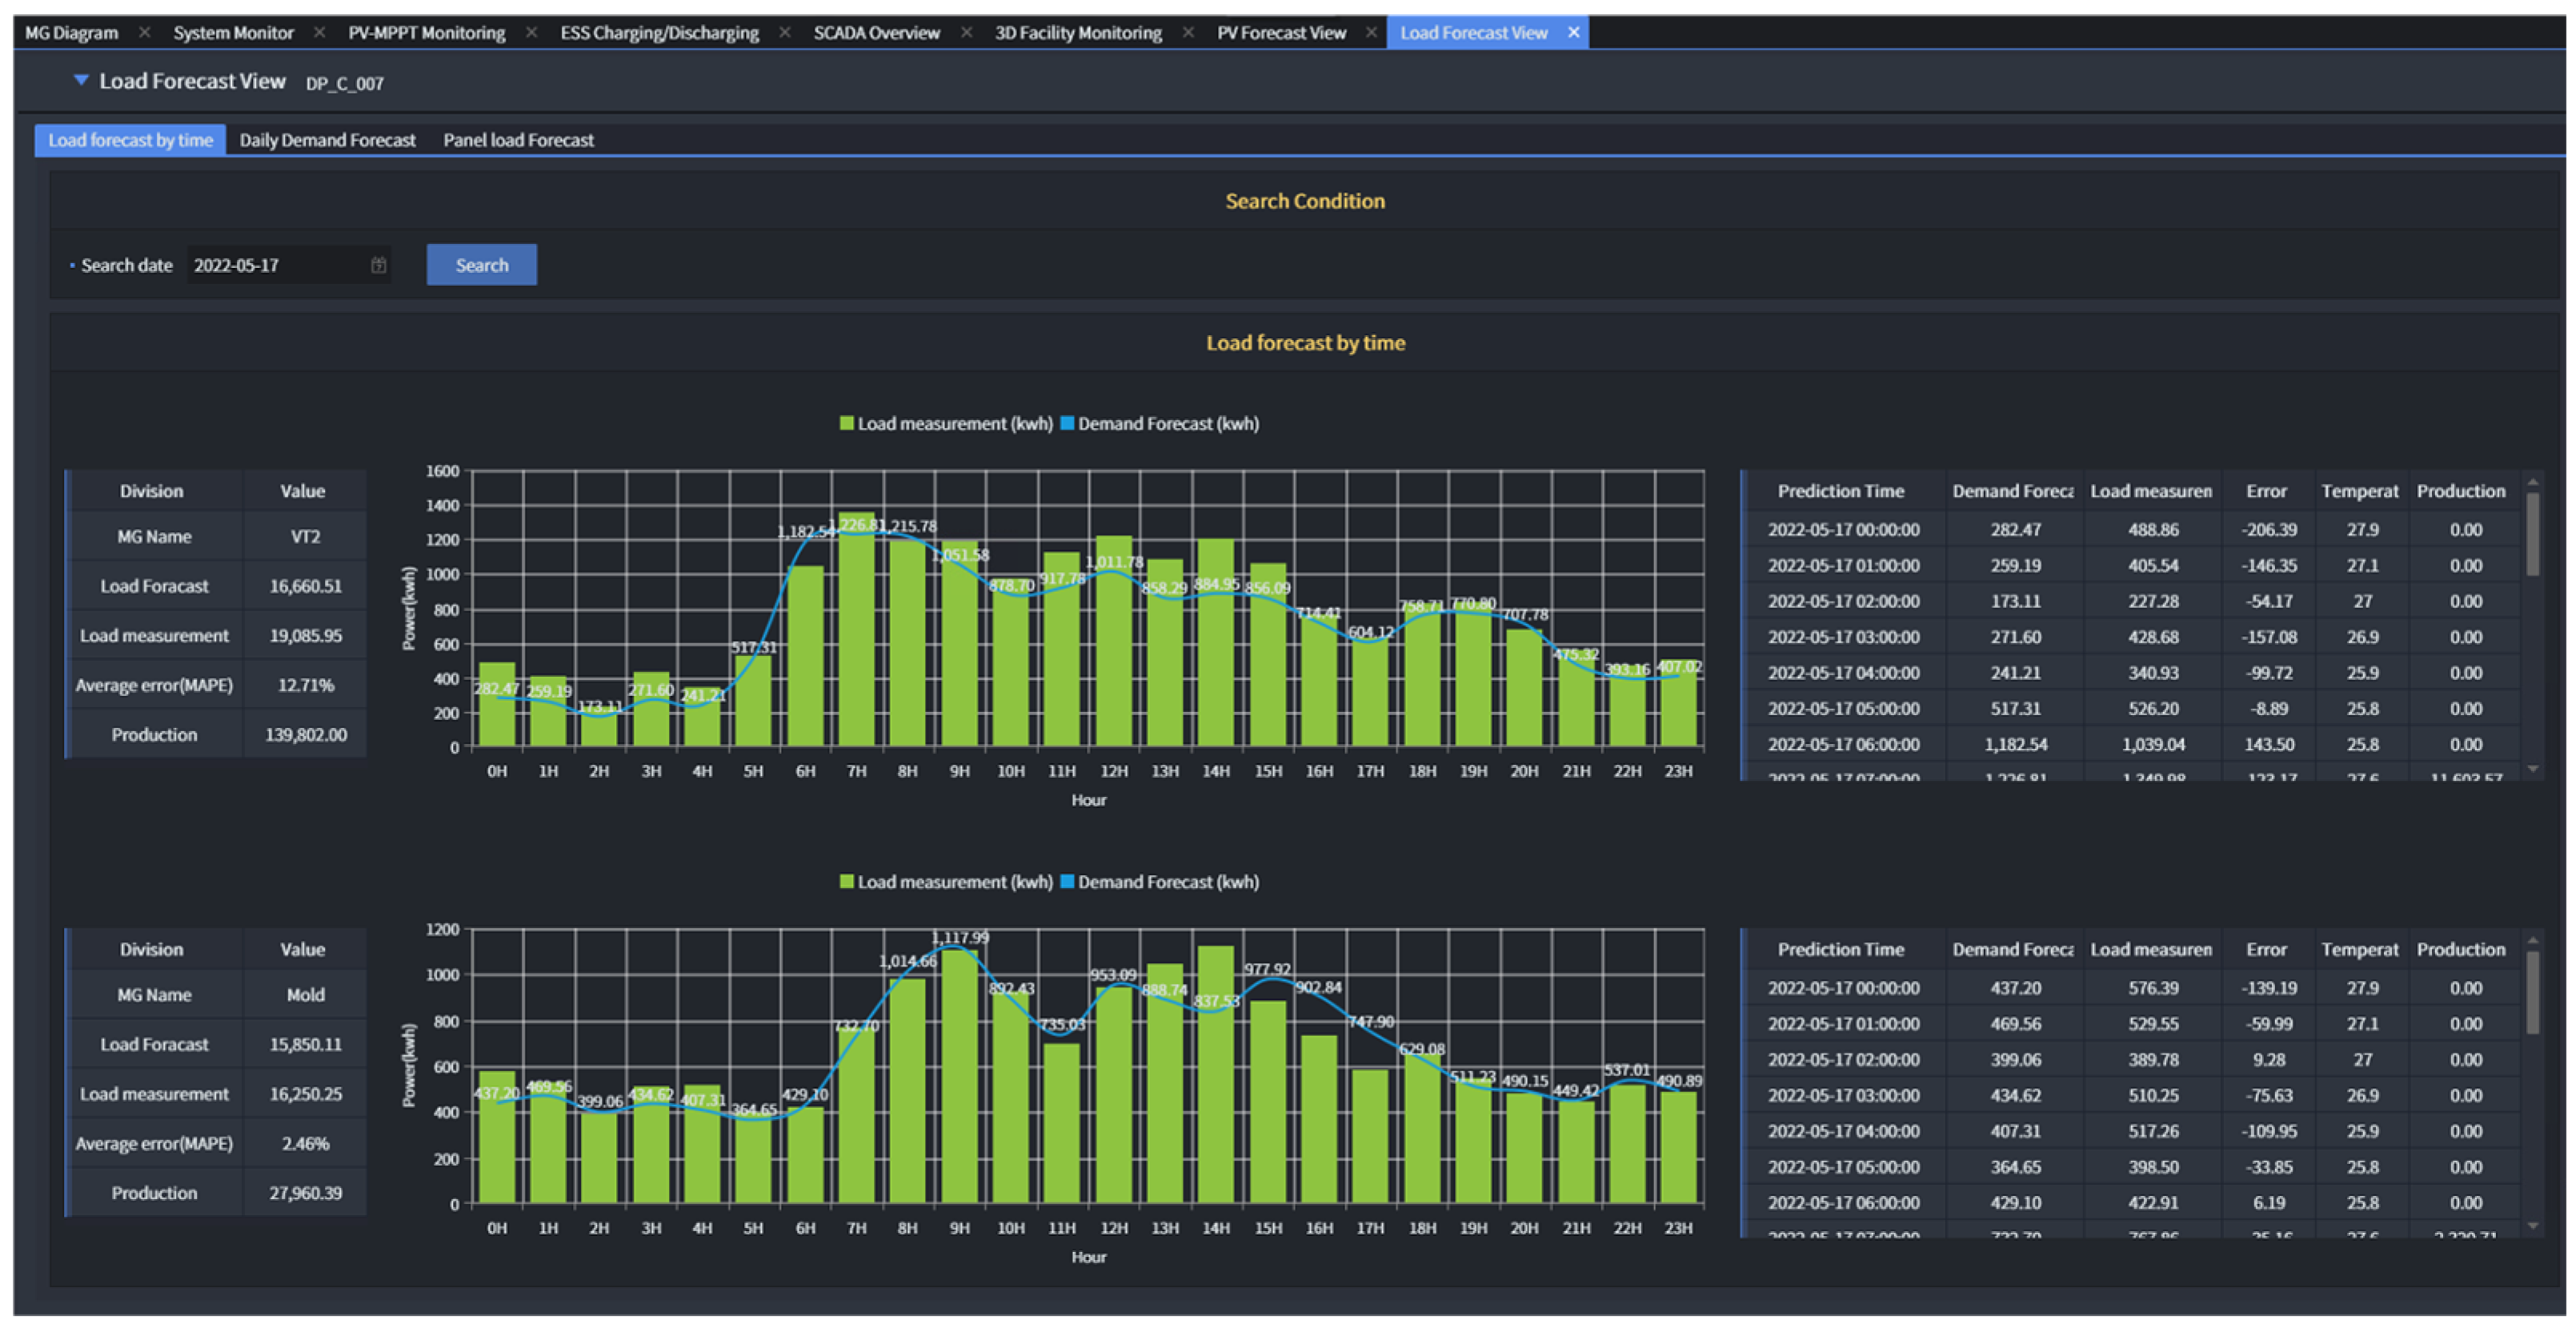Close the System Monitor tab
The image size is (2576, 1332).
(319, 32)
